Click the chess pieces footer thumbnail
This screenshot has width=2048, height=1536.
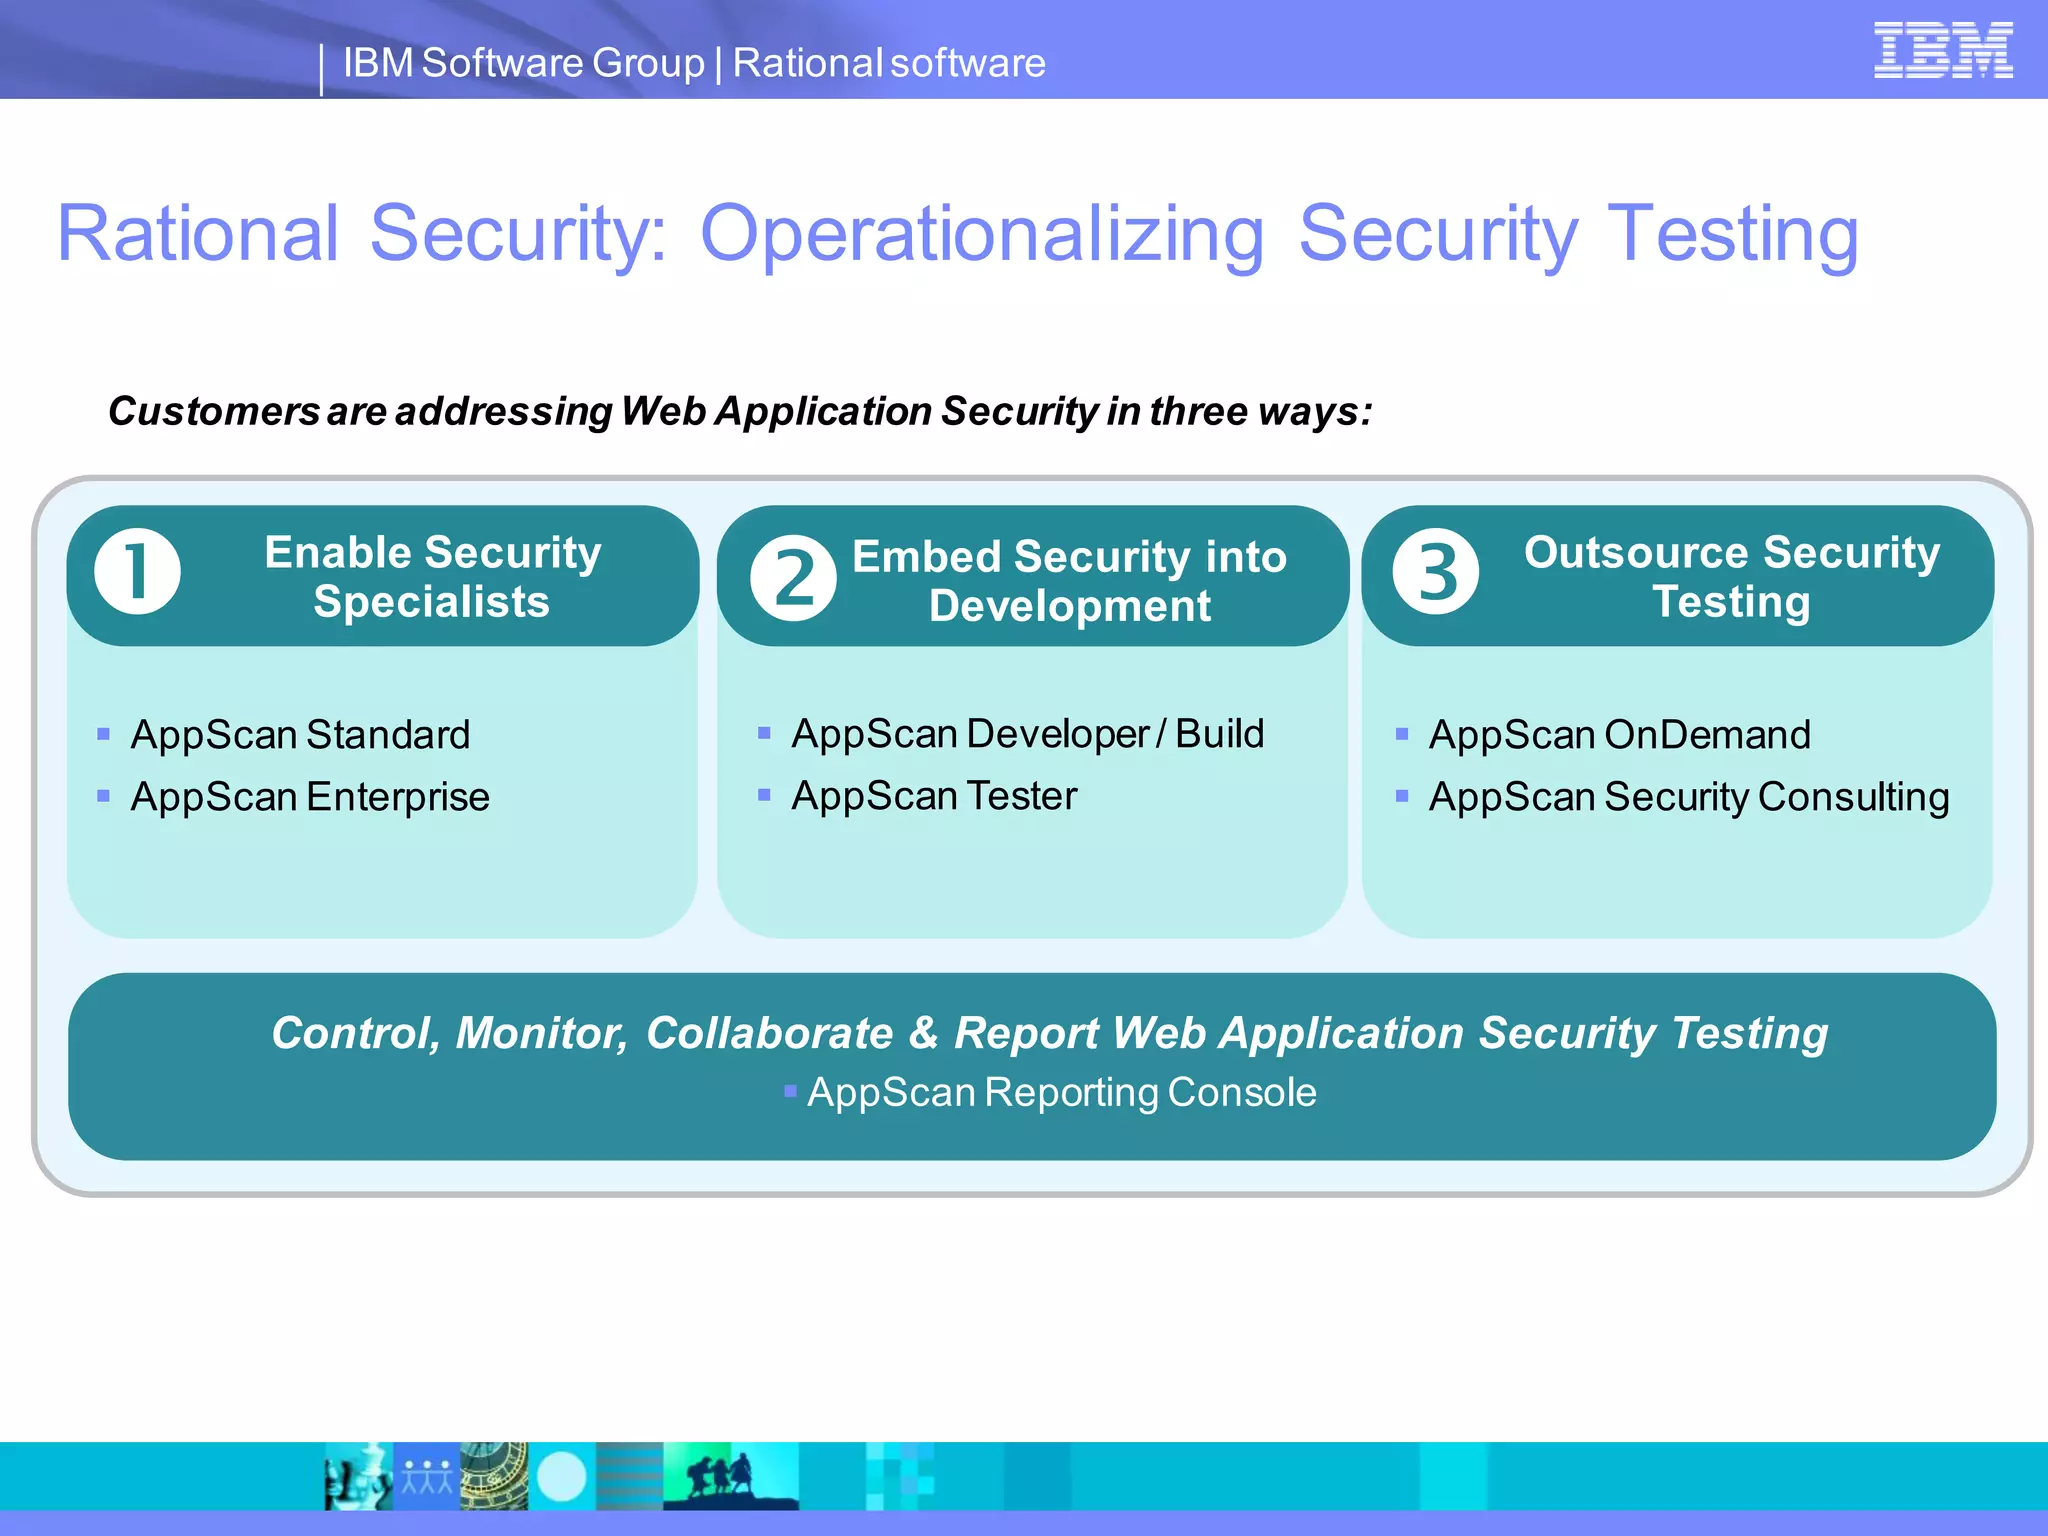pyautogui.click(x=358, y=1476)
